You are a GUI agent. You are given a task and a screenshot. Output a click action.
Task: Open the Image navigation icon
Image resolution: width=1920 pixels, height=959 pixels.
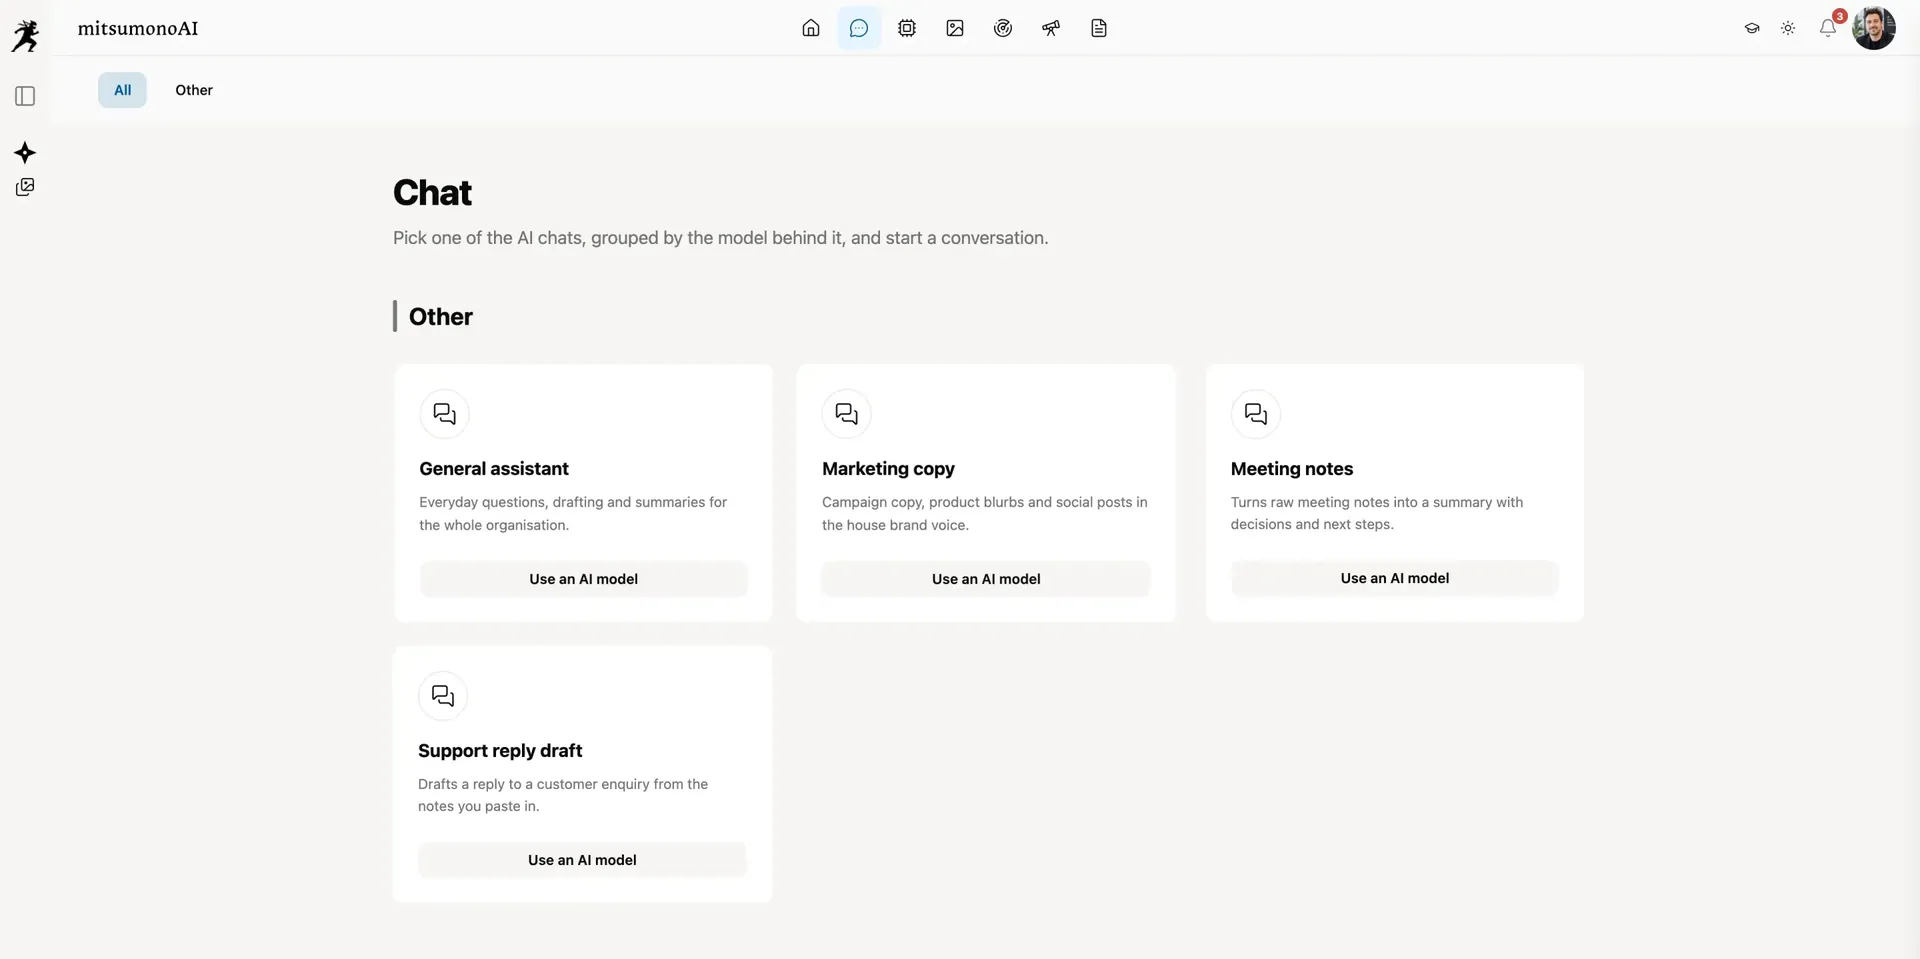tap(955, 28)
